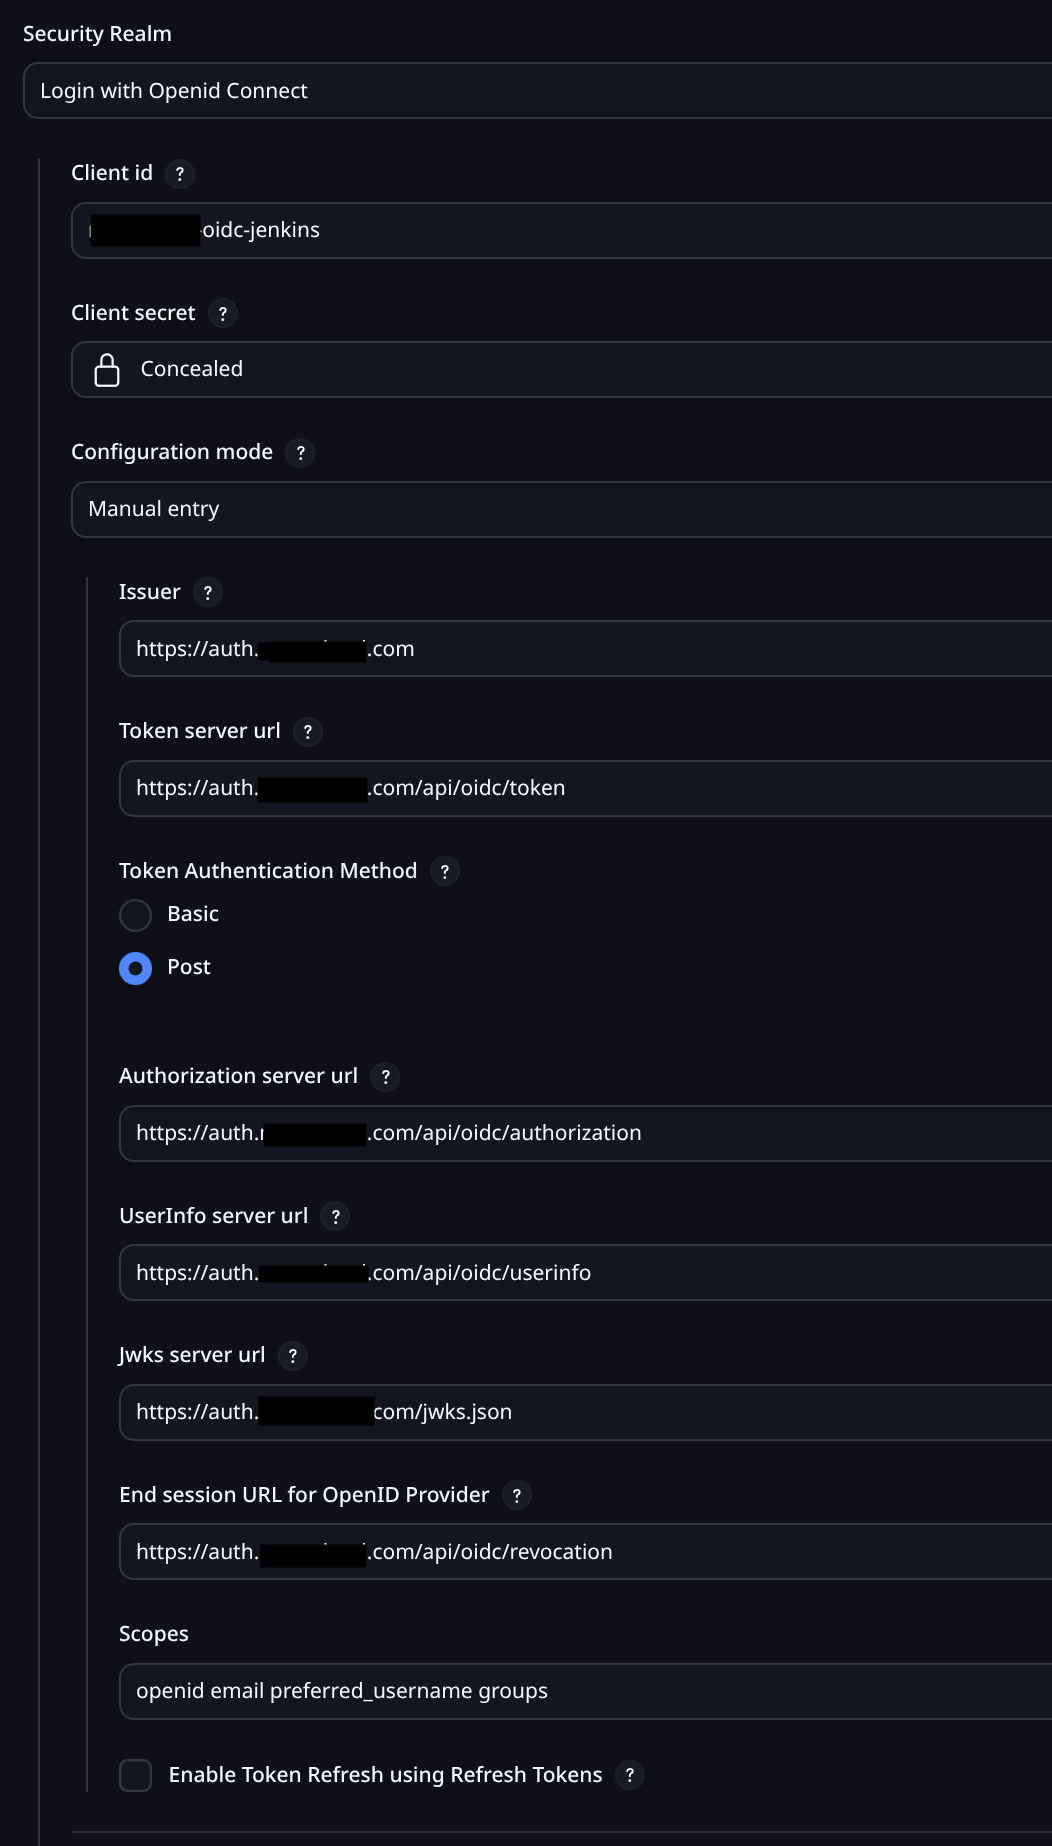The image size is (1052, 1846).
Task: Click the Configuration mode help icon
Action: pos(300,453)
